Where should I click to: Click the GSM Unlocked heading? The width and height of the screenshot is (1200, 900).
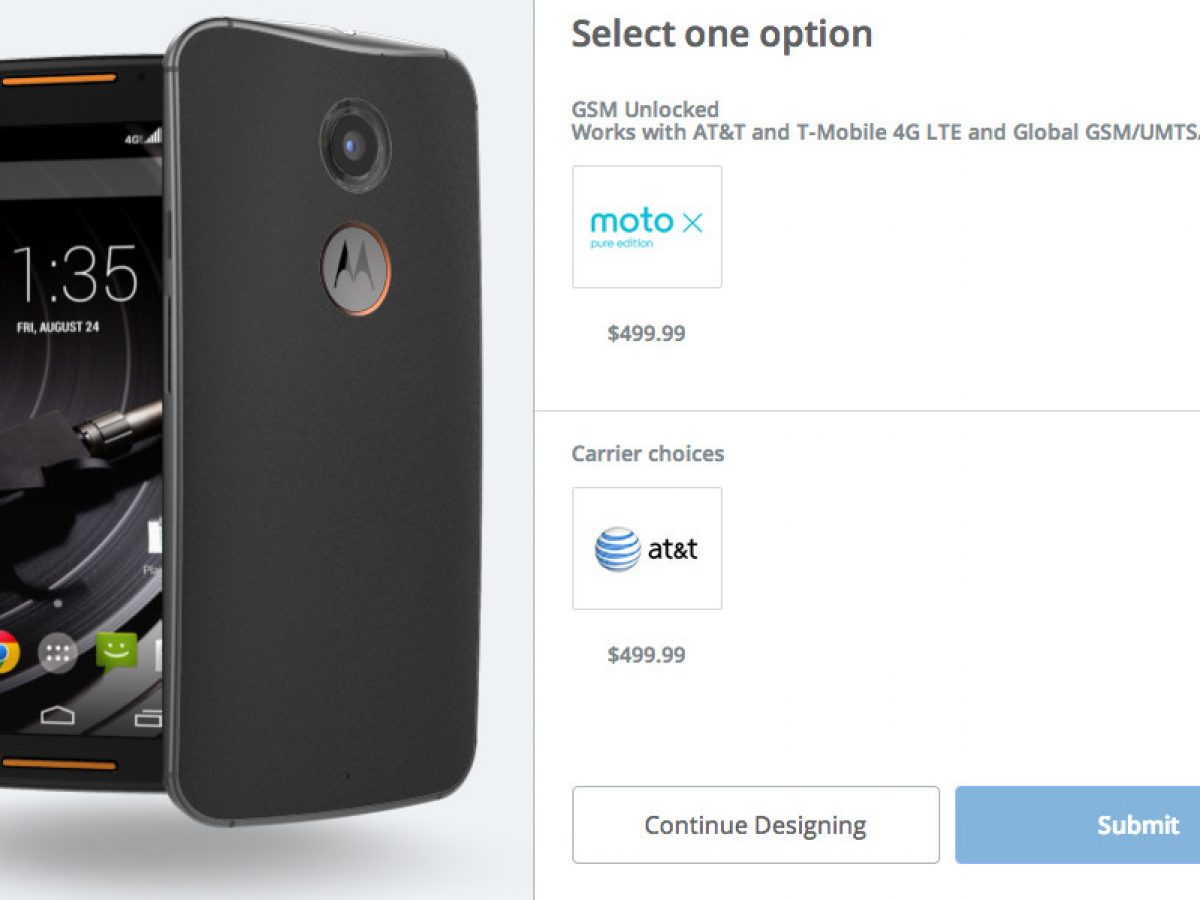(645, 110)
